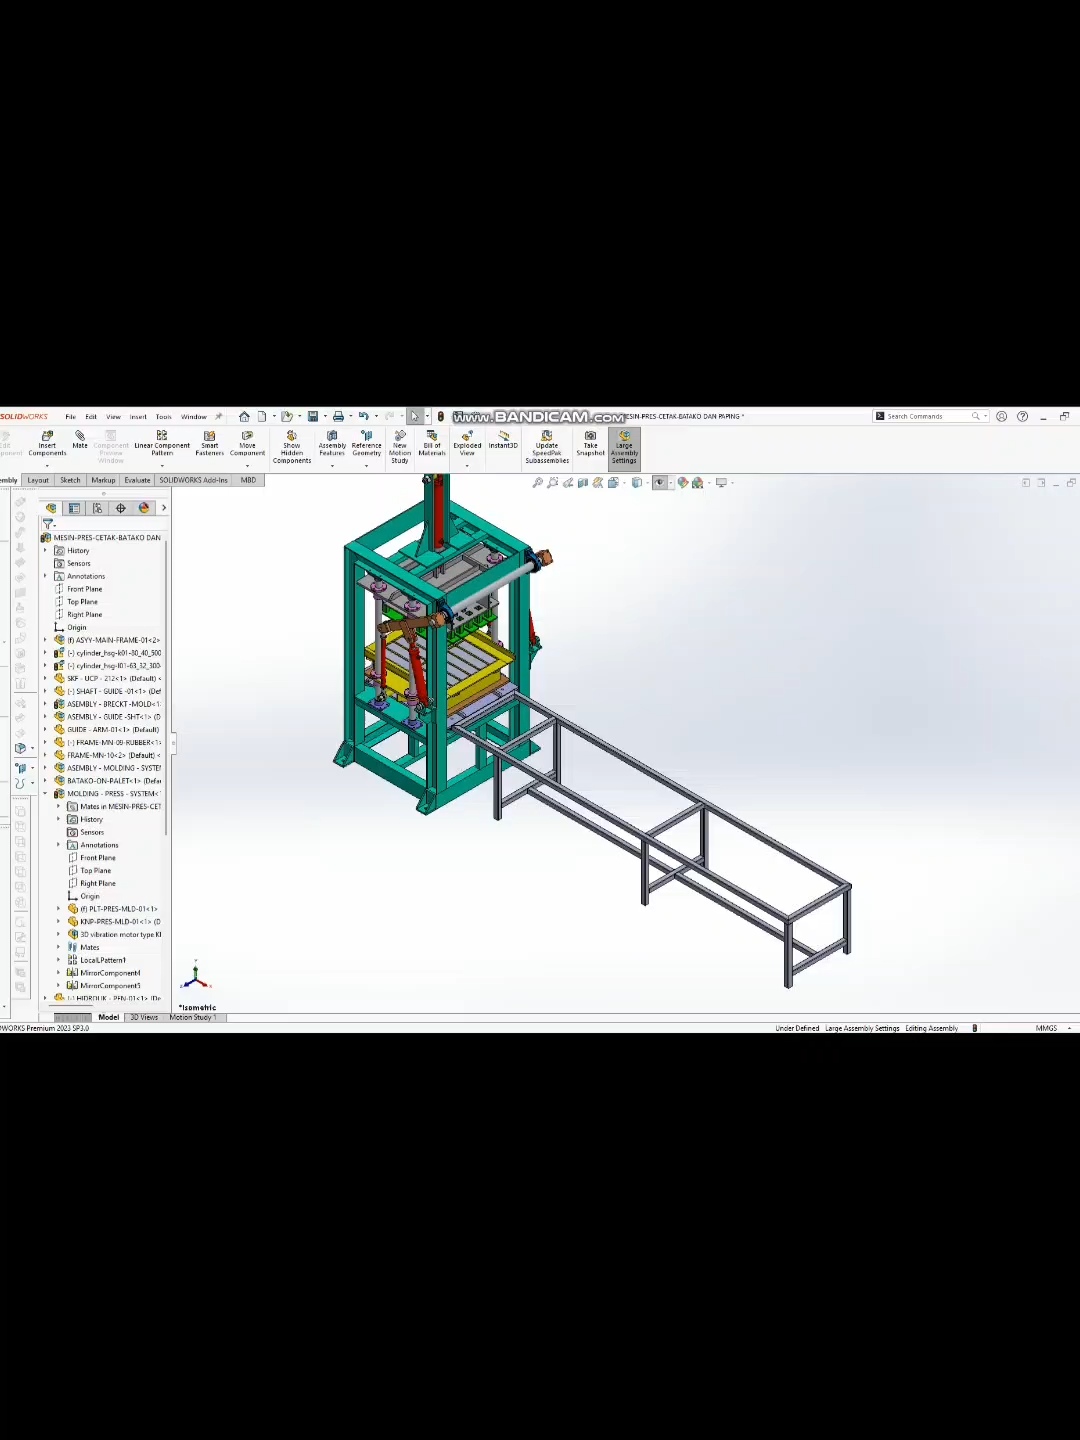The image size is (1080, 1440).
Task: Click the Exploded View tool
Action: (467, 443)
